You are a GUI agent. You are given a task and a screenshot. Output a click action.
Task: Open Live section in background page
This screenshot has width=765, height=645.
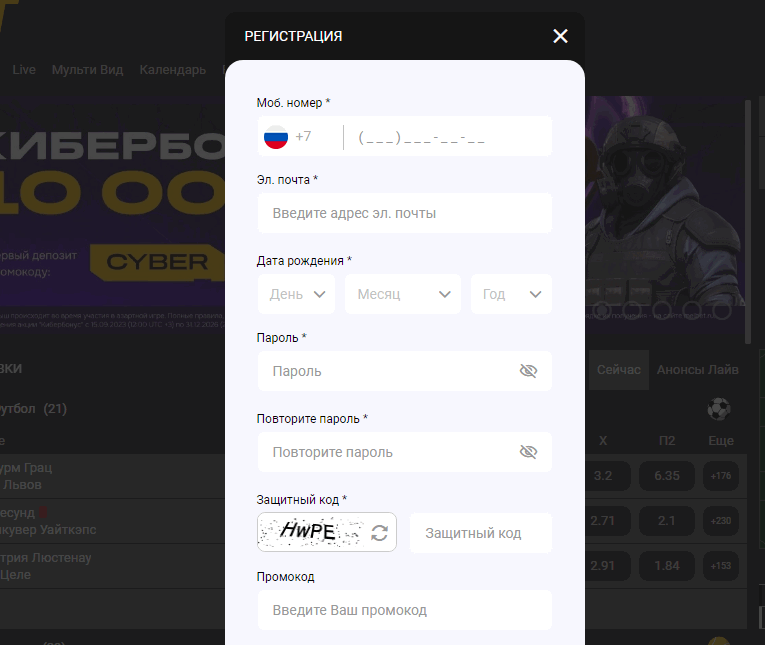tap(24, 70)
